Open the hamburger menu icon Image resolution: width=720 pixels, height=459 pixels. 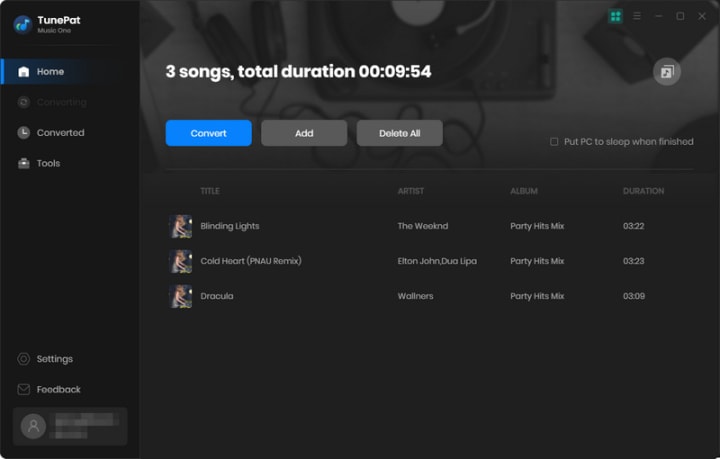pos(637,16)
